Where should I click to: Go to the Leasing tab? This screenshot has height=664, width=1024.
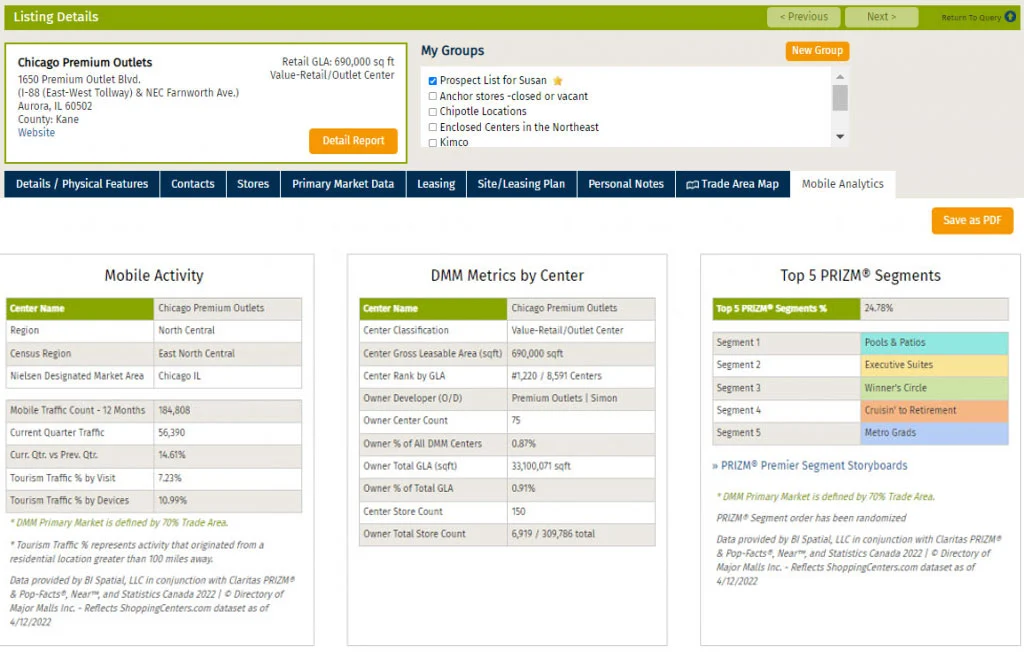(436, 184)
